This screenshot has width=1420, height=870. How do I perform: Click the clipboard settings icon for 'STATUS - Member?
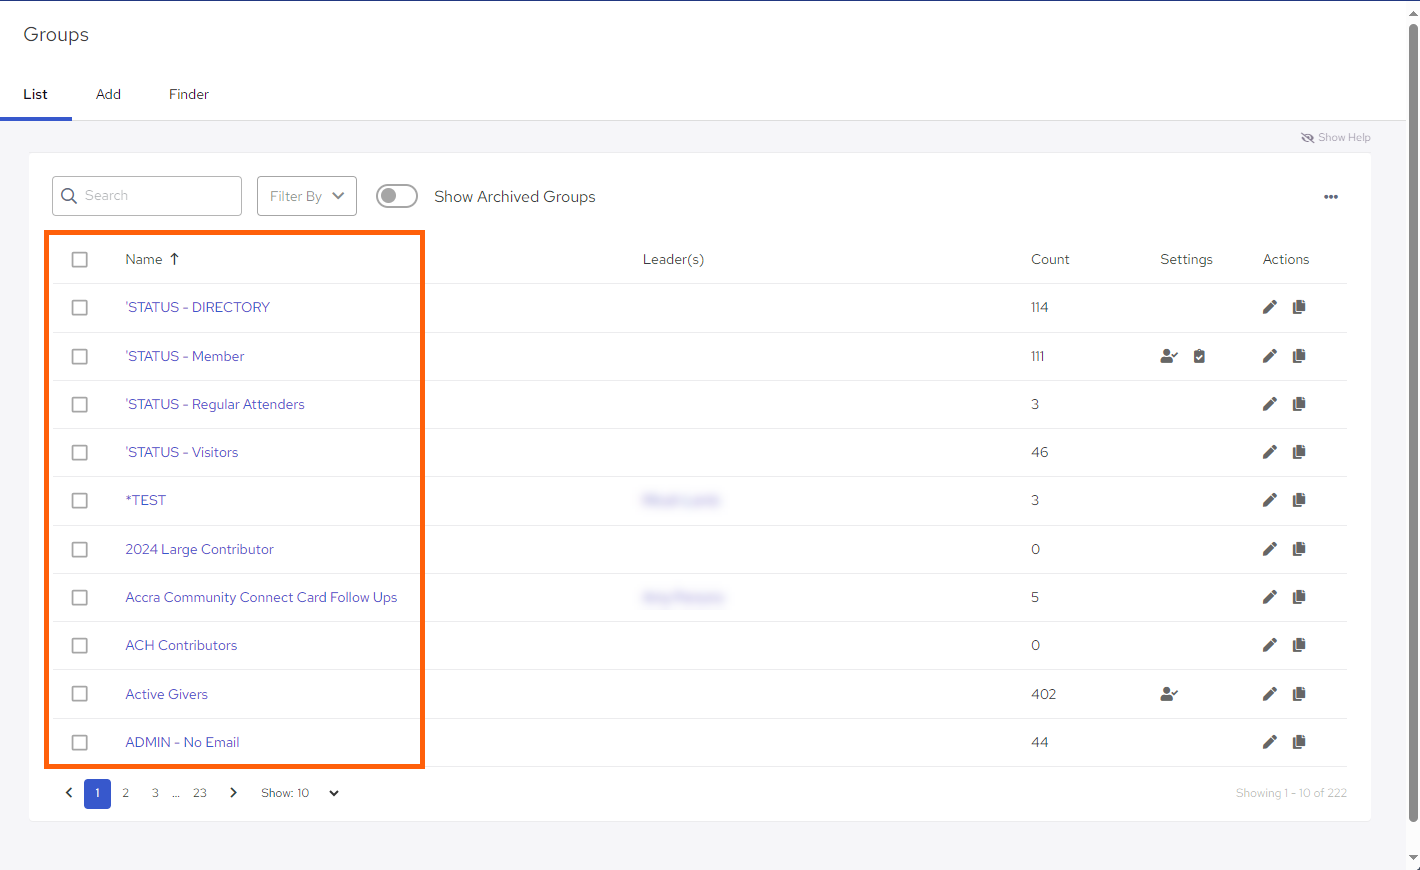(x=1199, y=356)
